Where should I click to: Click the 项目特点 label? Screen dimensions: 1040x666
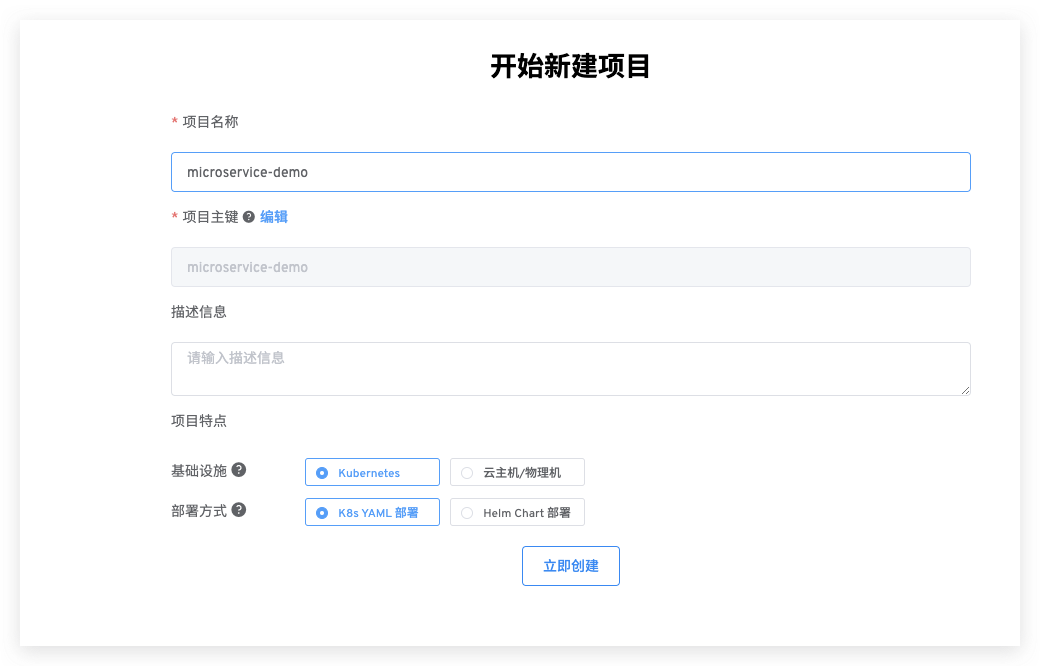[x=199, y=421]
